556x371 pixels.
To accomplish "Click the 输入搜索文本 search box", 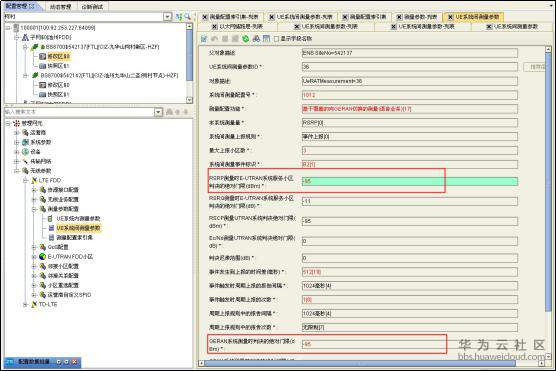I will coord(79,112).
